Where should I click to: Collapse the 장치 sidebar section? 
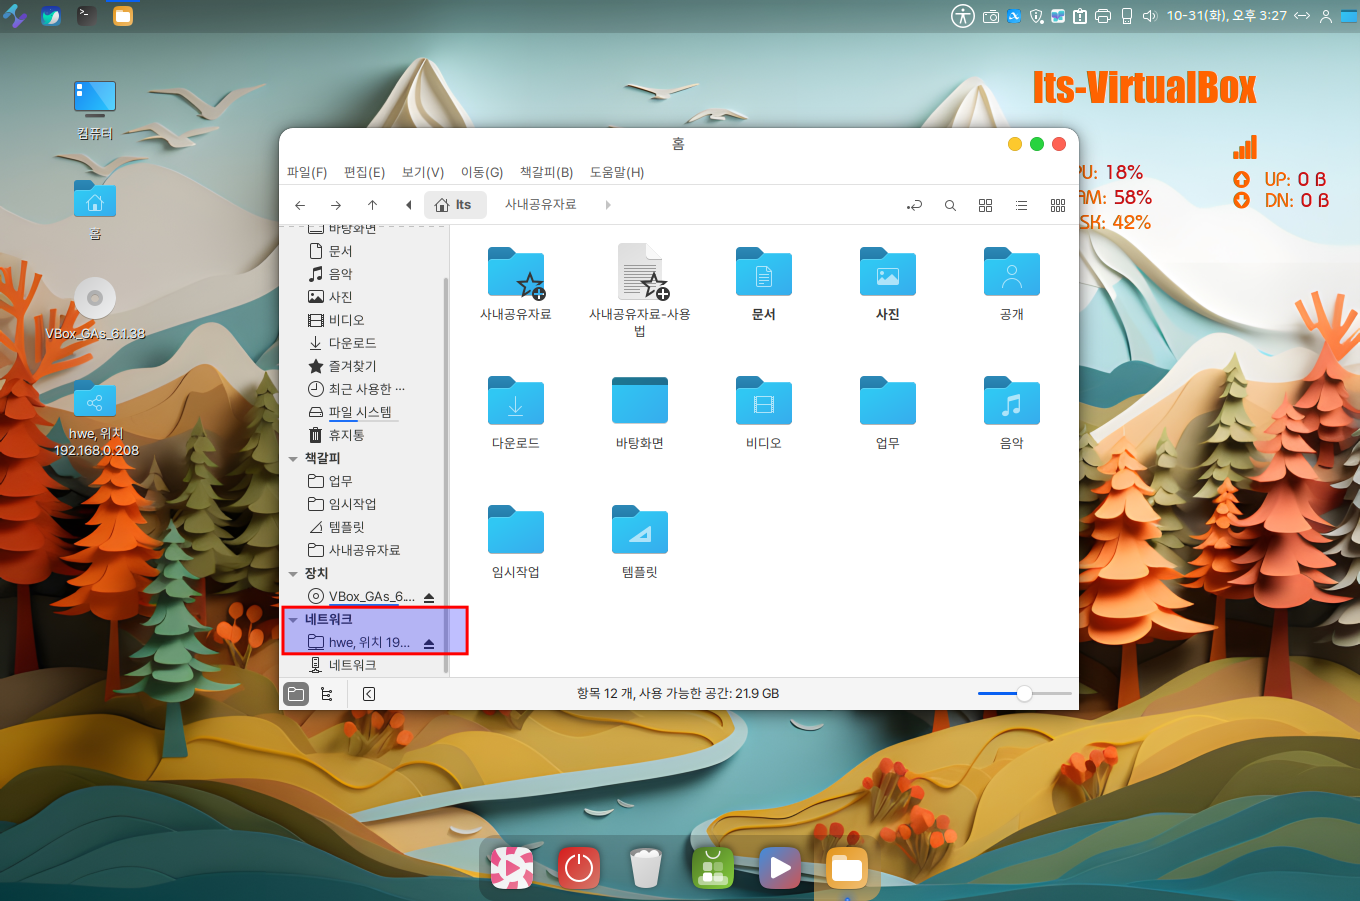293,574
